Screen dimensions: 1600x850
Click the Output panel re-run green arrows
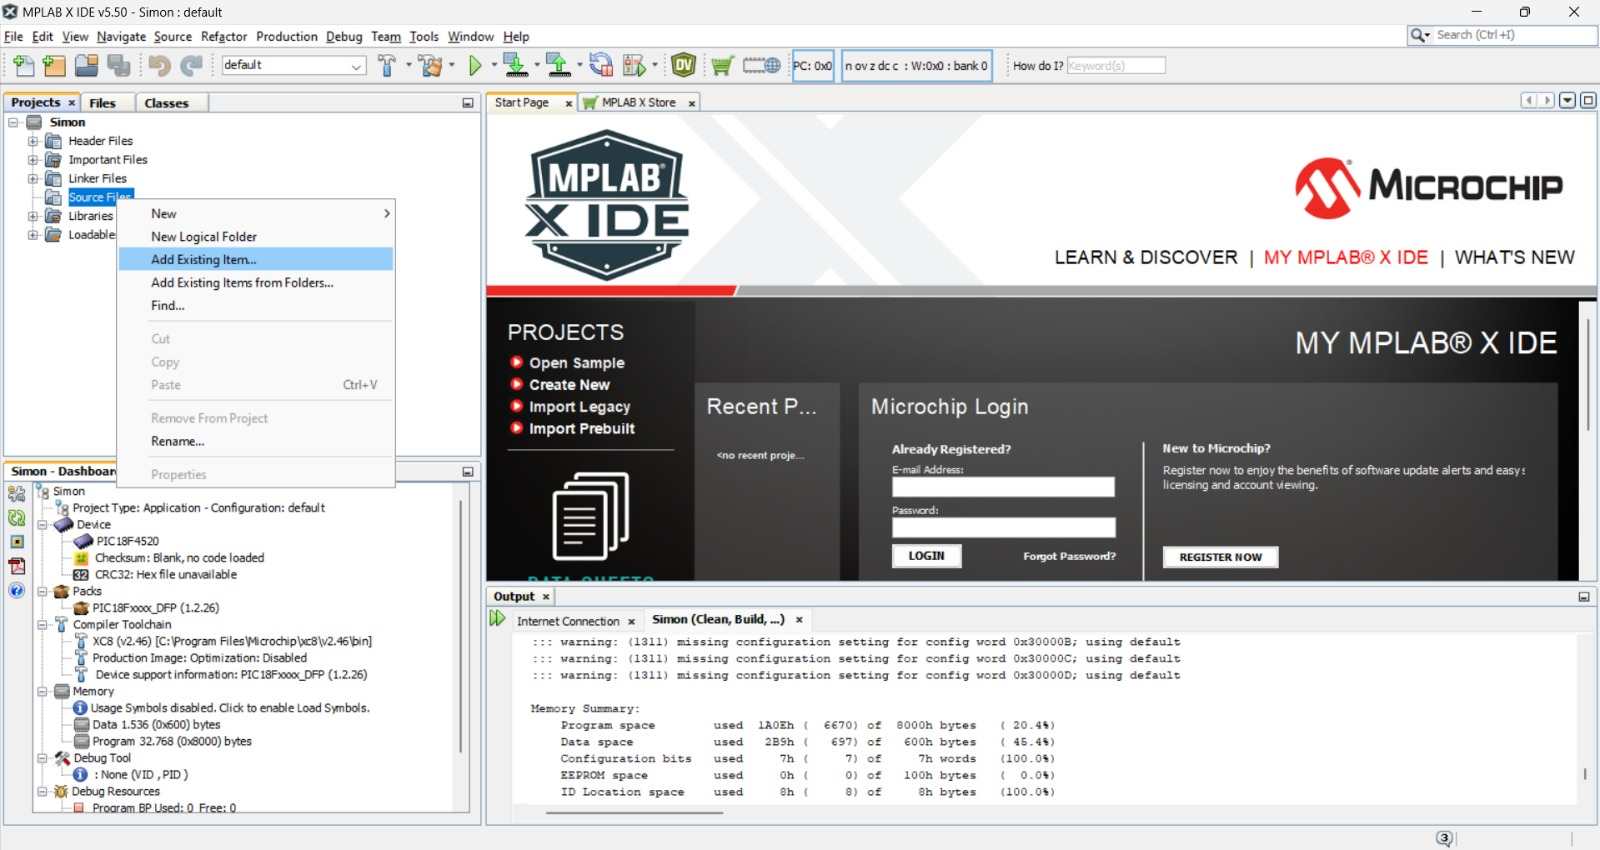[497, 619]
